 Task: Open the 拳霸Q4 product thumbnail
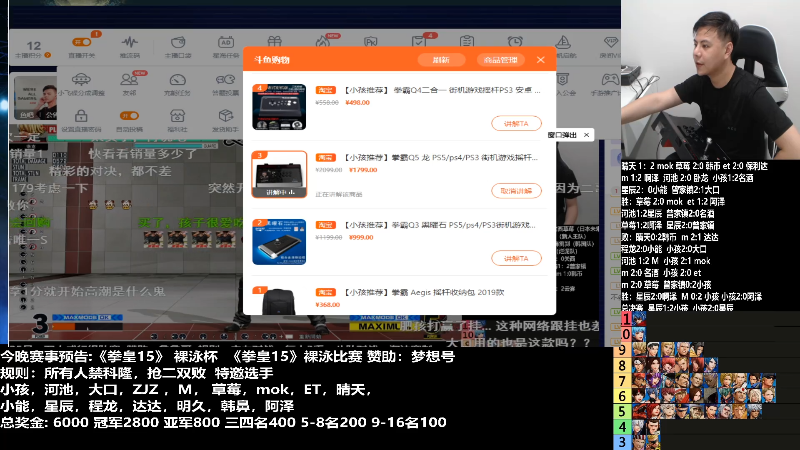coord(279,107)
